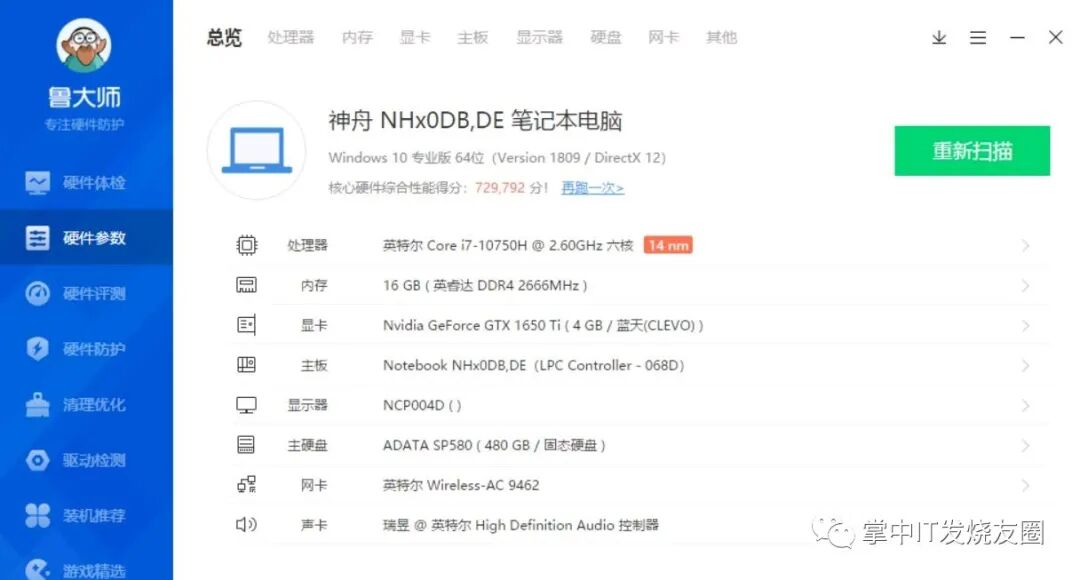Click the ADATA SP580 480 GB text
The height and width of the screenshot is (580, 1080).
[494, 445]
